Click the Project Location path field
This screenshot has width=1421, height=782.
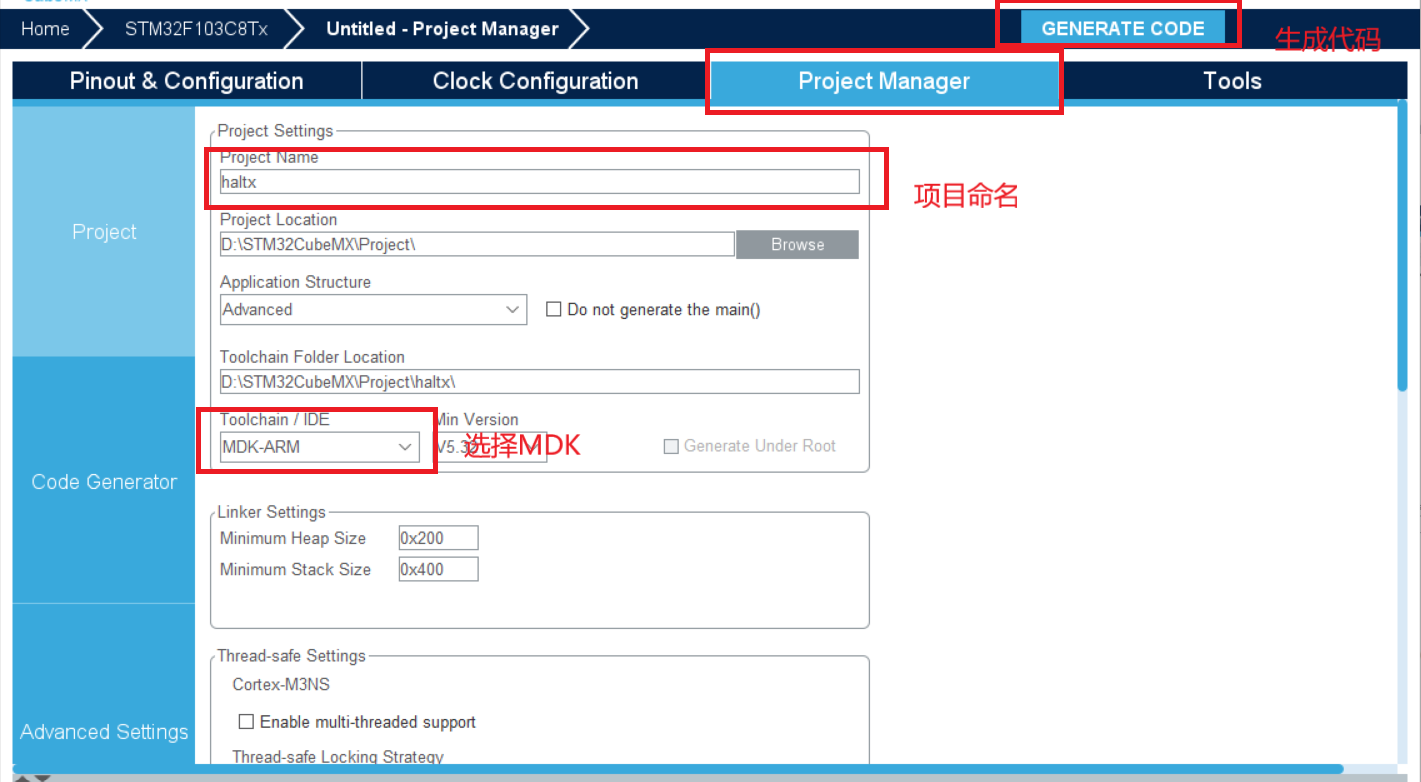click(x=478, y=244)
